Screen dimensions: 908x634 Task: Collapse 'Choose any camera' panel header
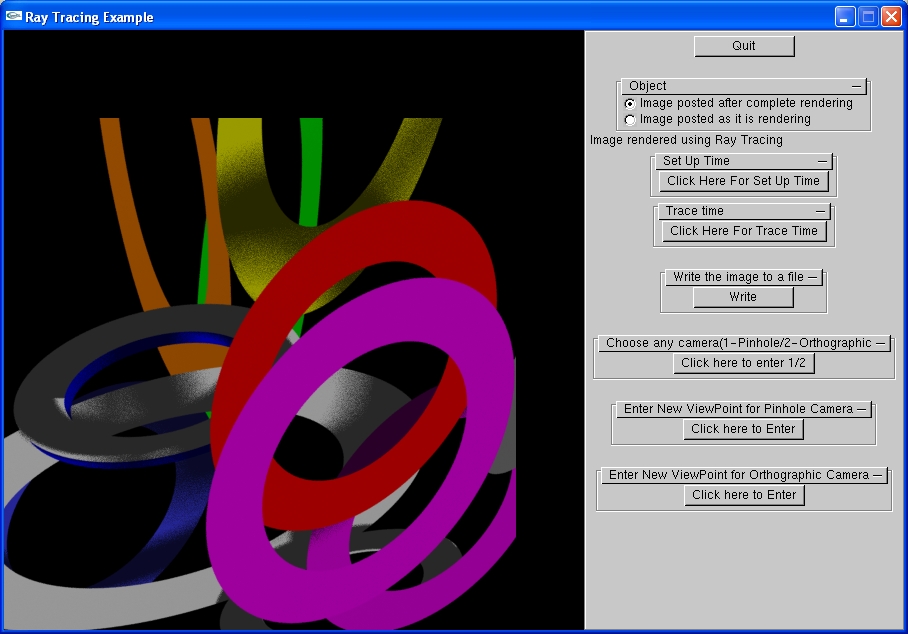(x=744, y=343)
